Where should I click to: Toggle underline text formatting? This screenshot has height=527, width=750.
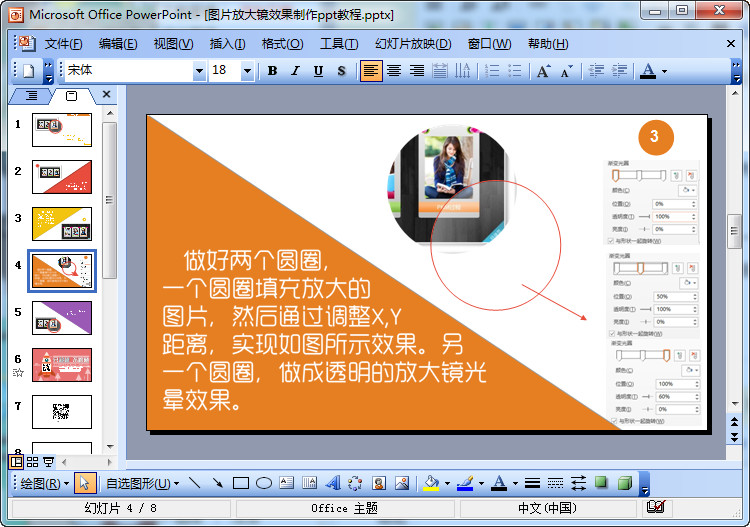(318, 71)
